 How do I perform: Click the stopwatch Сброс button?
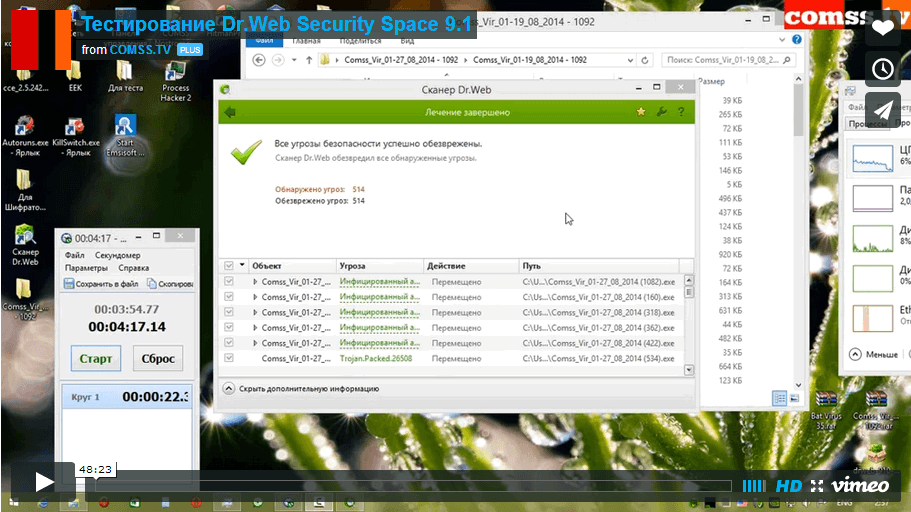click(158, 359)
